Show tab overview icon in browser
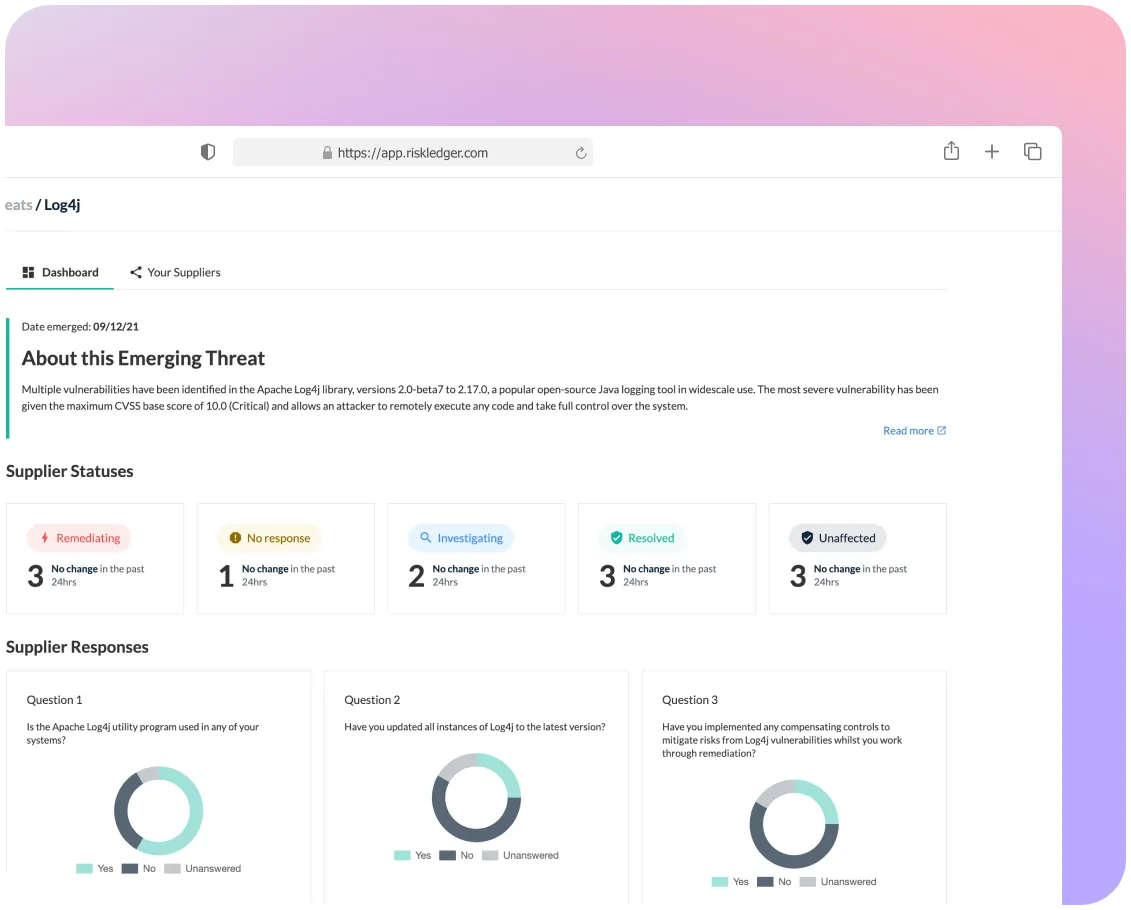Image resolution: width=1131 pixels, height=910 pixels. coord(1032,151)
